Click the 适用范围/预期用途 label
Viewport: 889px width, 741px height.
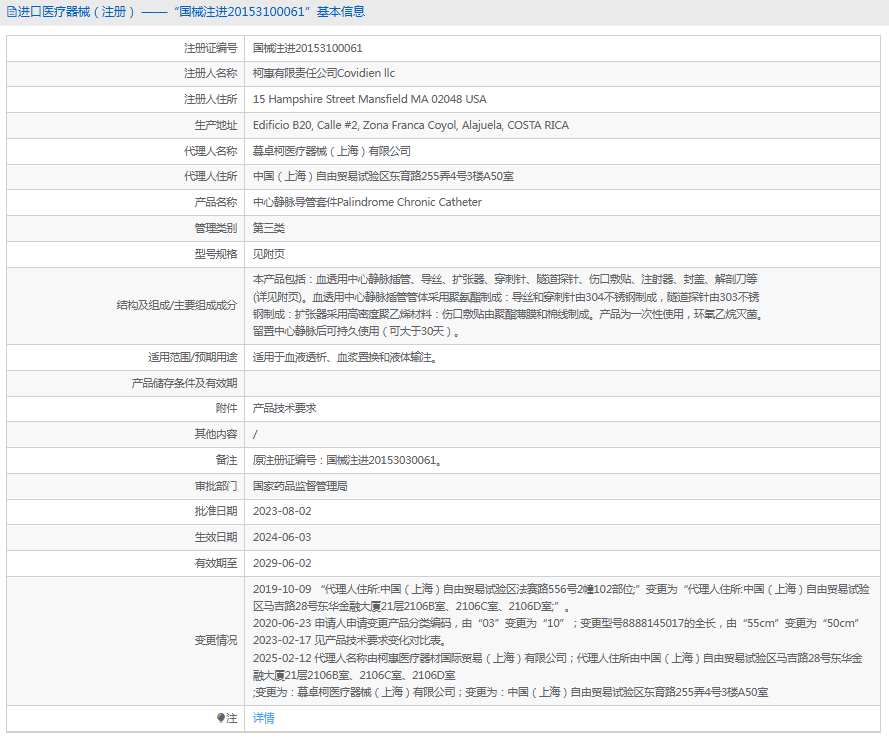pos(193,358)
